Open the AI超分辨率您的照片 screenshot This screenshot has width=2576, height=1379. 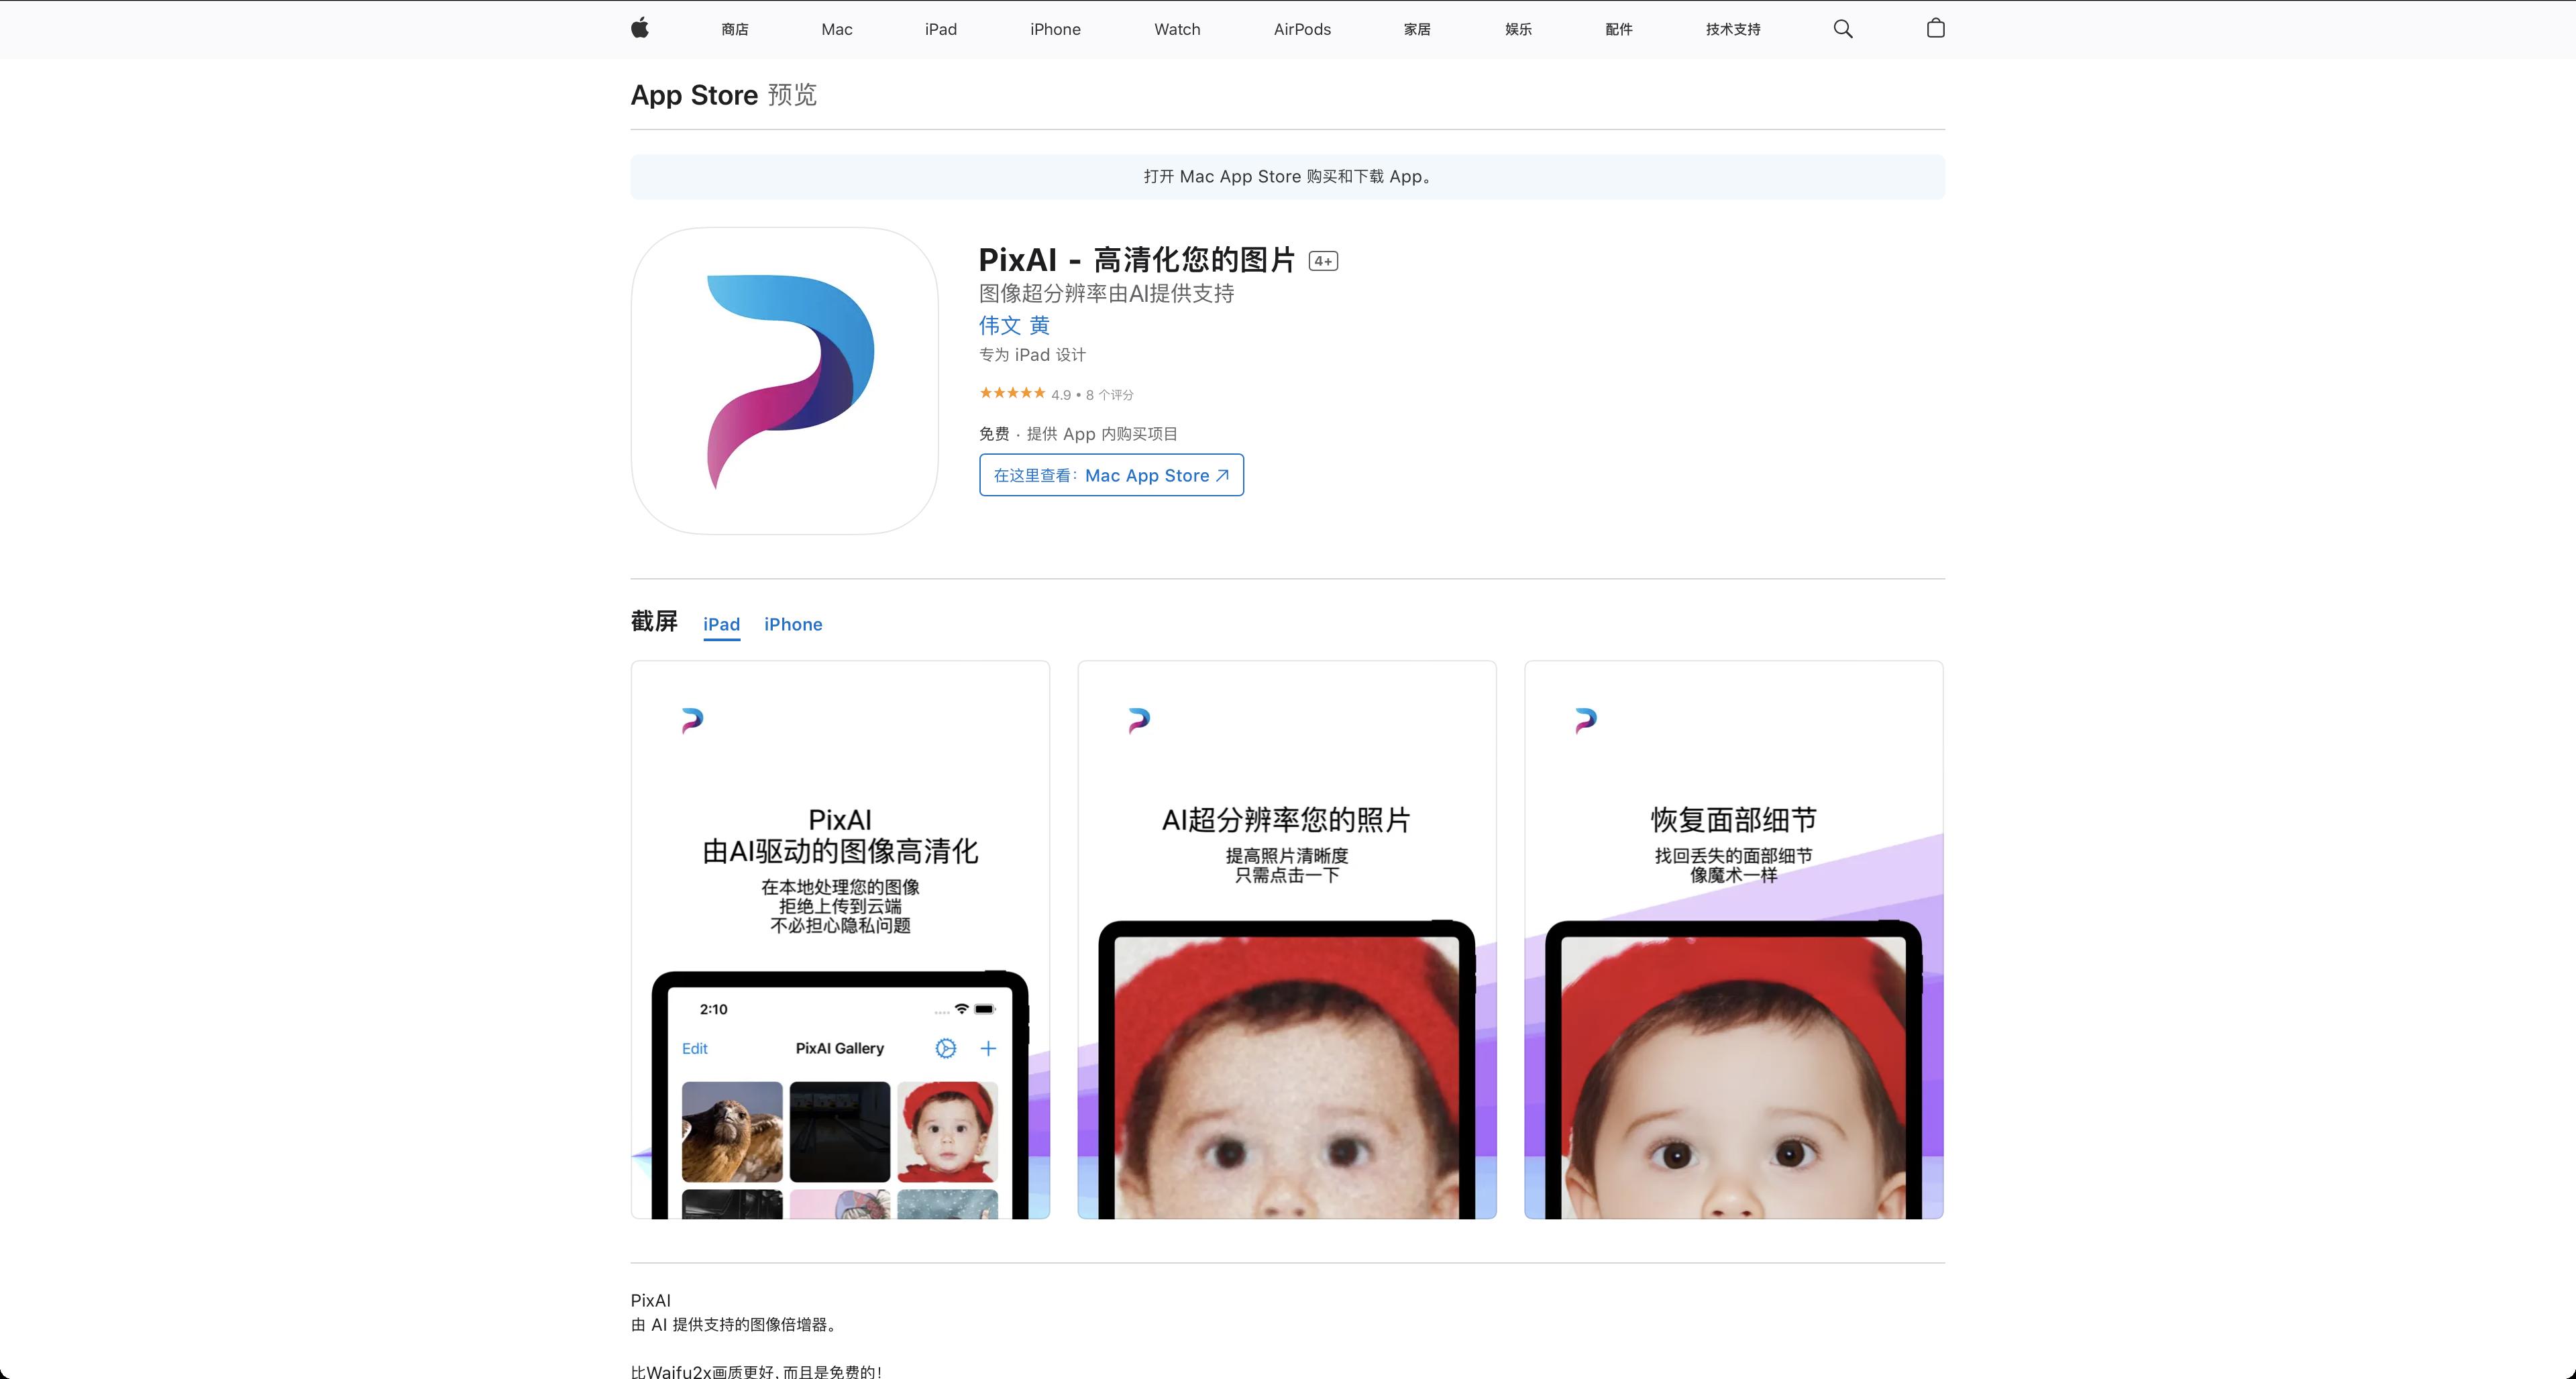[1286, 939]
